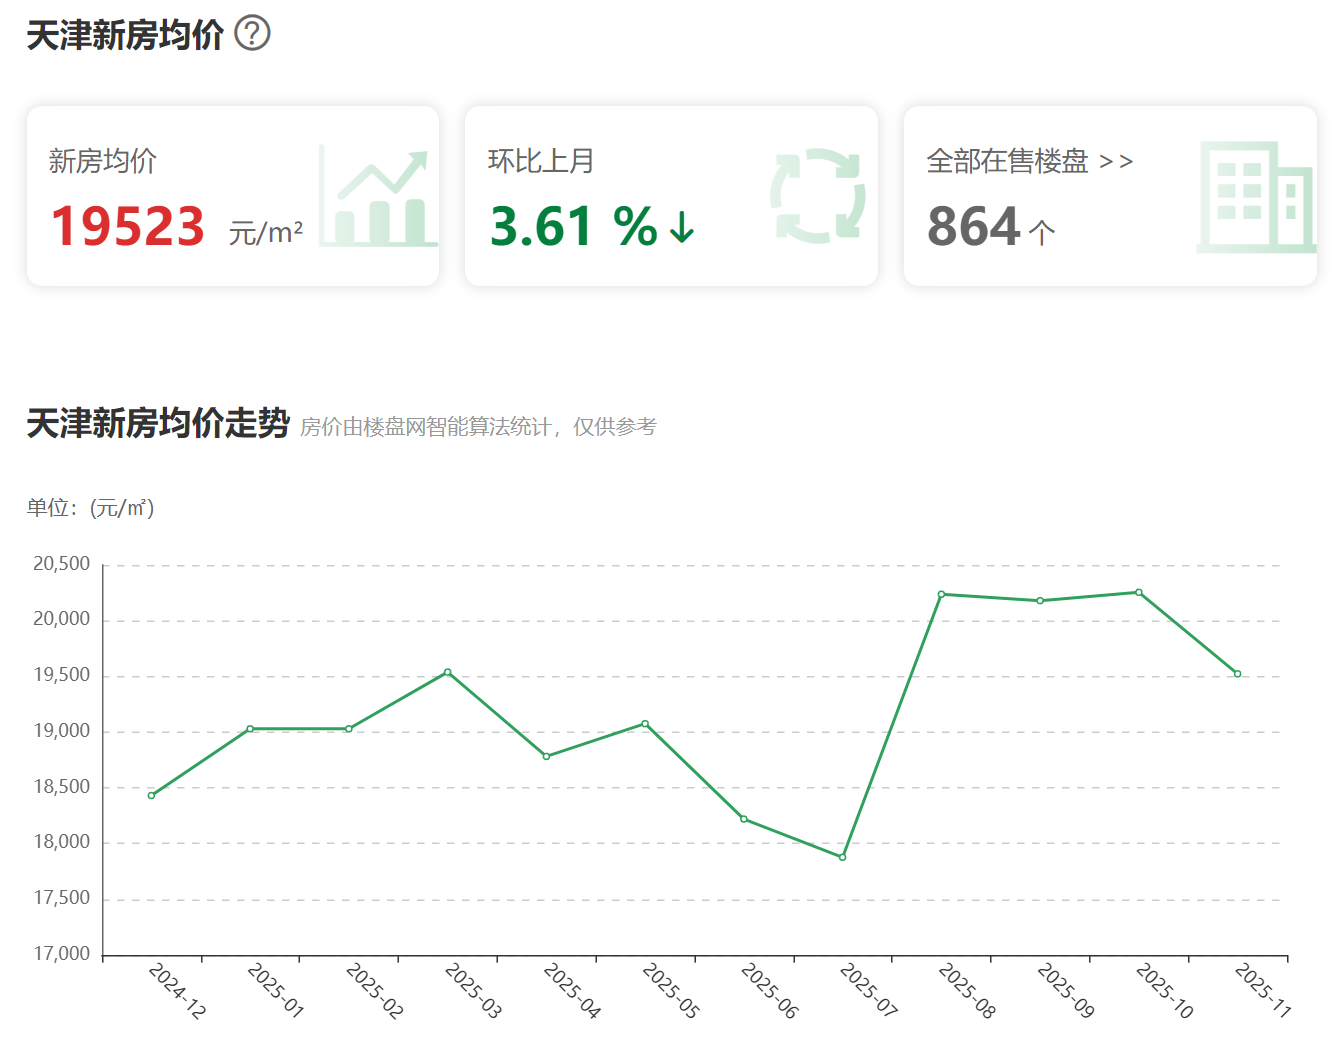This screenshot has height=1047, width=1332.
Task: Click the 2025-06 data point
Action: tap(744, 819)
